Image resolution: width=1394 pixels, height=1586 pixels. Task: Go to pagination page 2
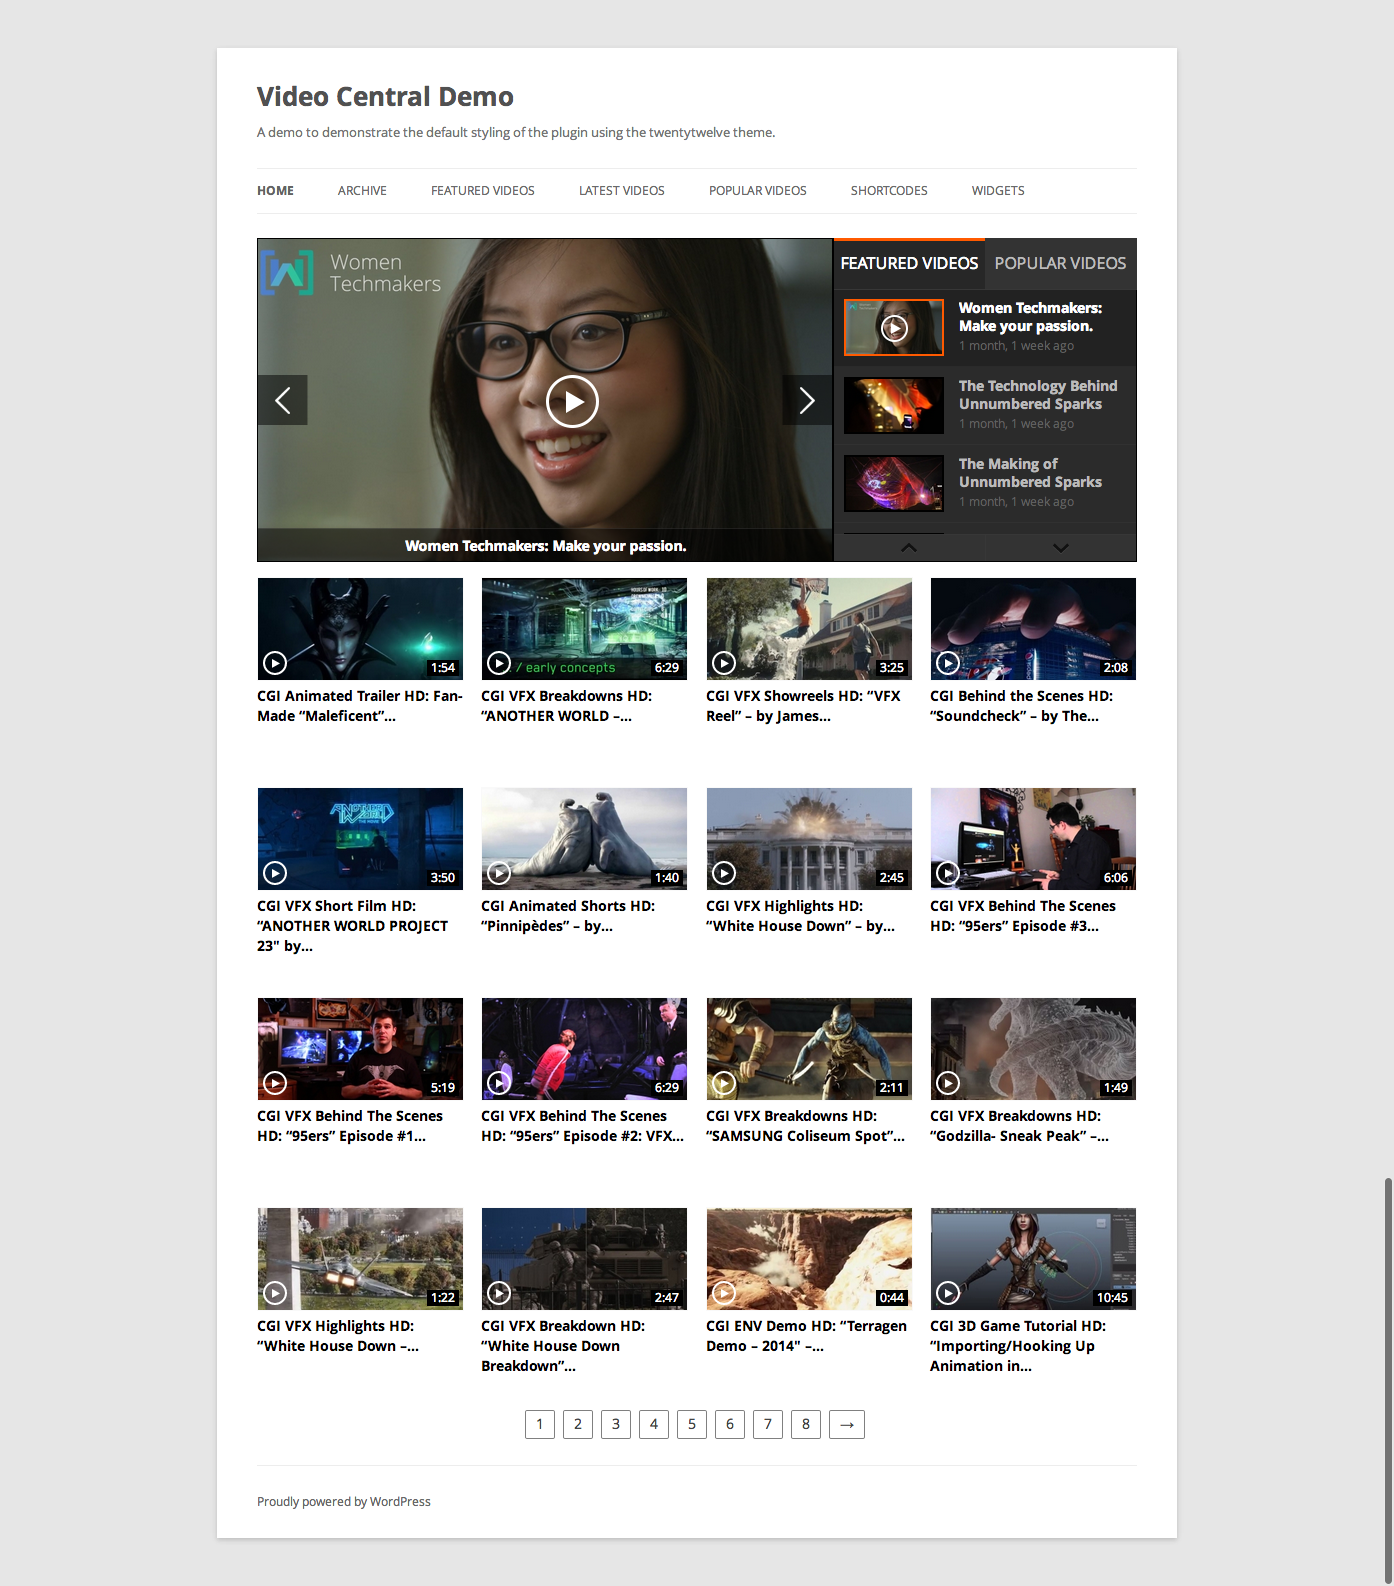pyautogui.click(x=578, y=1424)
